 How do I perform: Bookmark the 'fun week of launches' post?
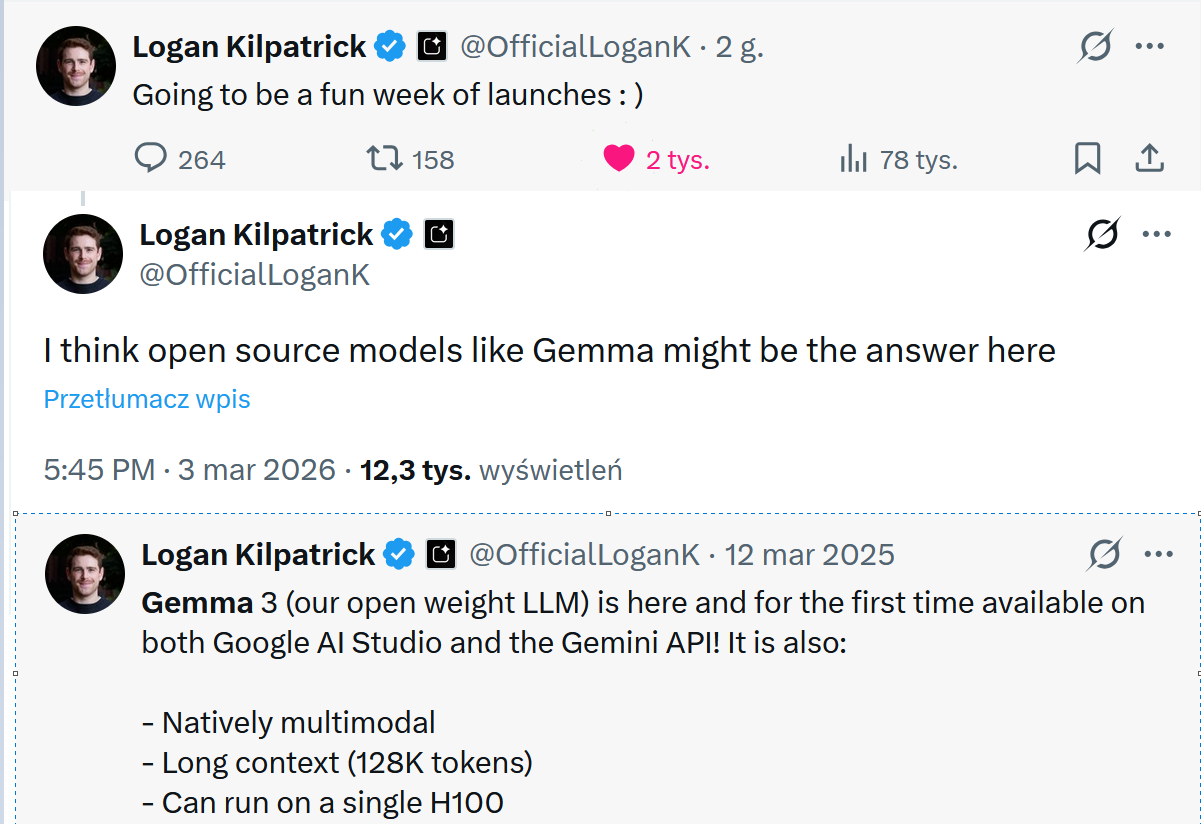(x=1087, y=158)
